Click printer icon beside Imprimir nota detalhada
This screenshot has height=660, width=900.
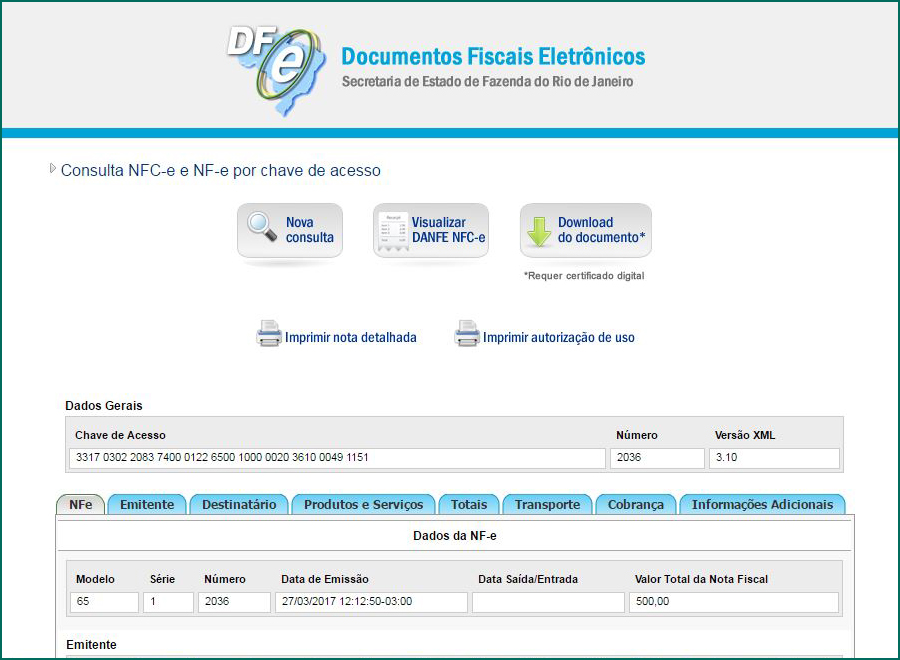(x=269, y=335)
